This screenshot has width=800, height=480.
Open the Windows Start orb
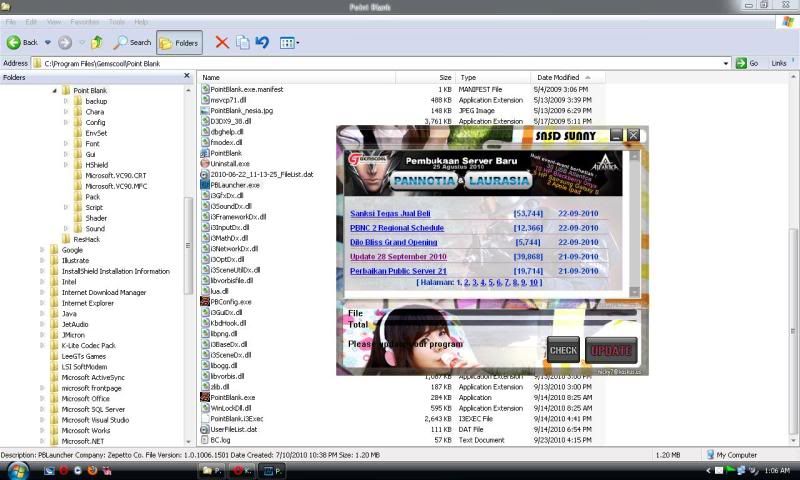(16, 470)
